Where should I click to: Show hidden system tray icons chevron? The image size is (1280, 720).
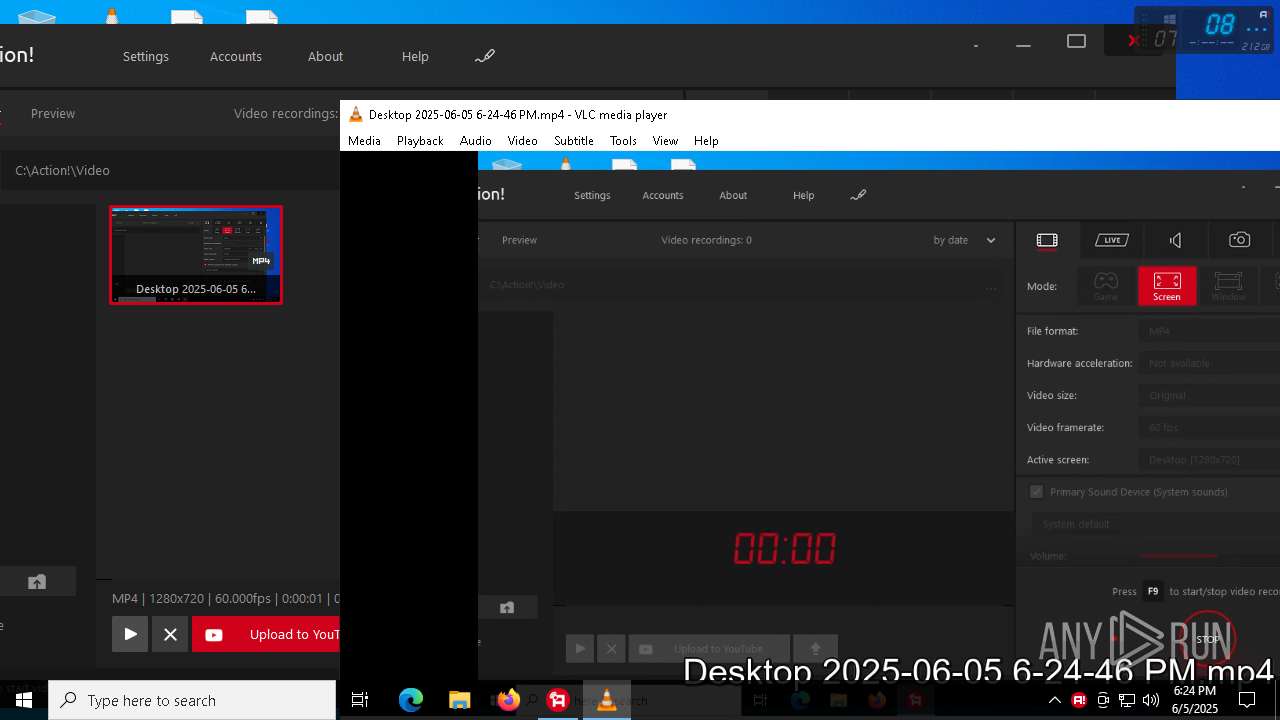(1055, 700)
